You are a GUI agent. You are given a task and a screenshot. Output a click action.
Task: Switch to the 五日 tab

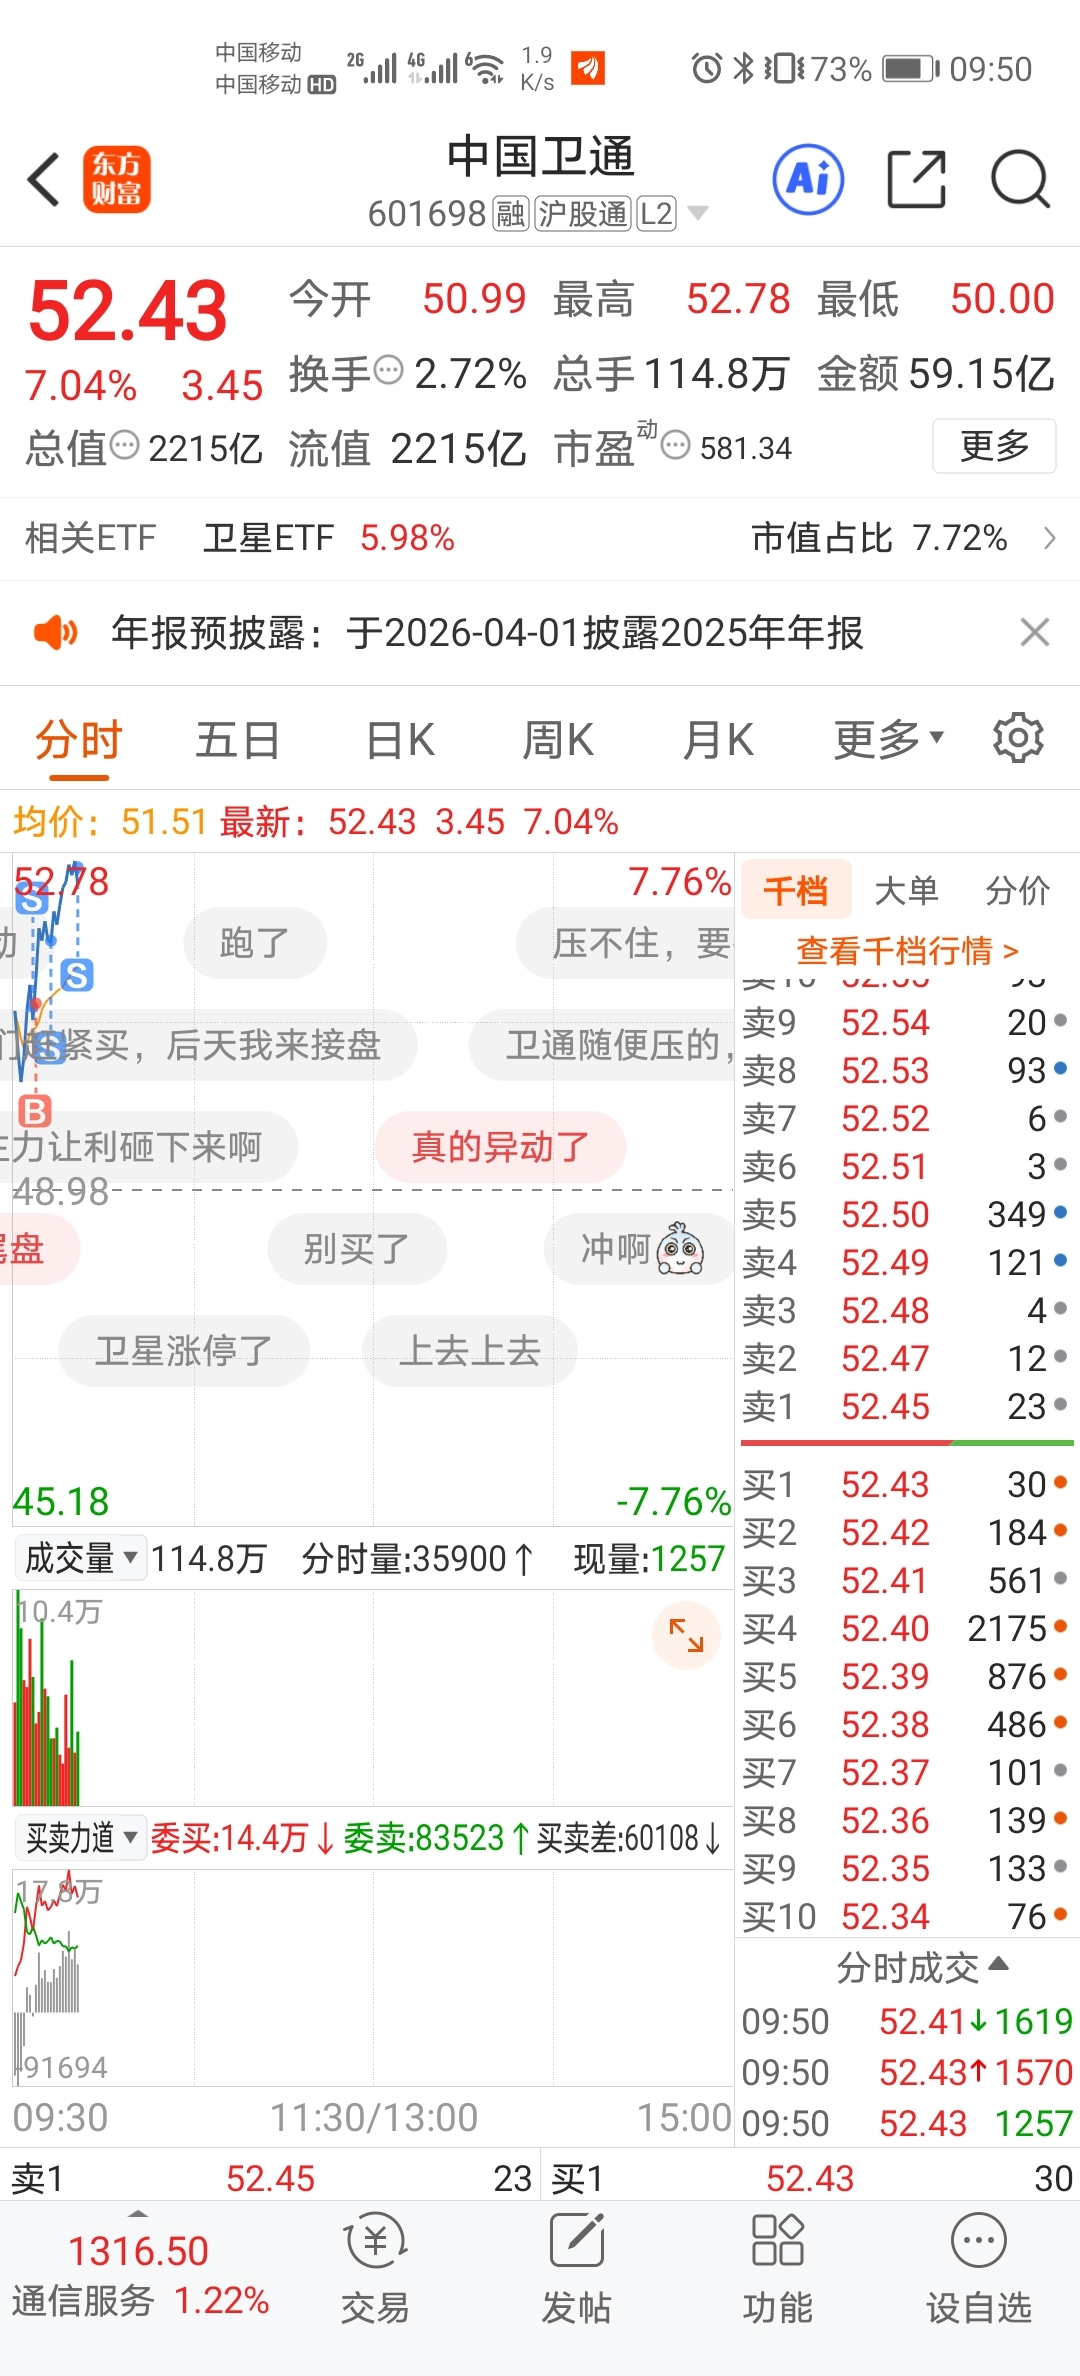click(x=237, y=740)
